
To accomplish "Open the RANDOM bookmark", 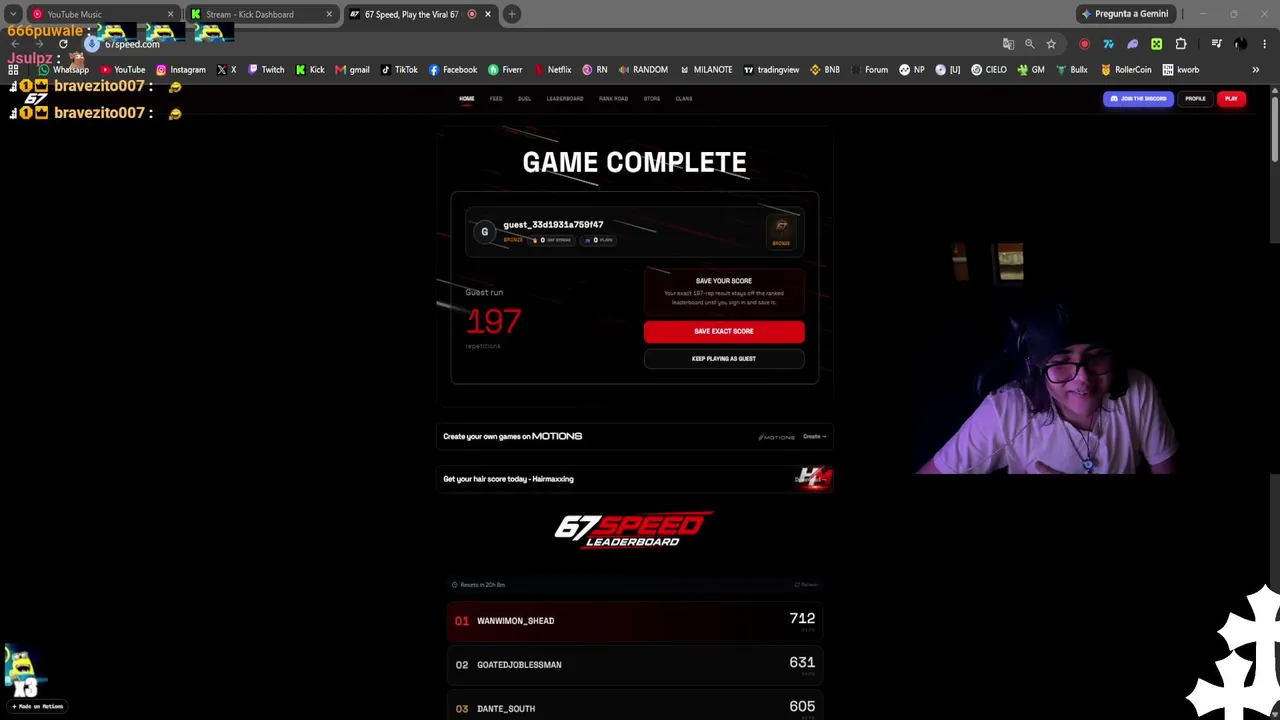I will coord(643,70).
